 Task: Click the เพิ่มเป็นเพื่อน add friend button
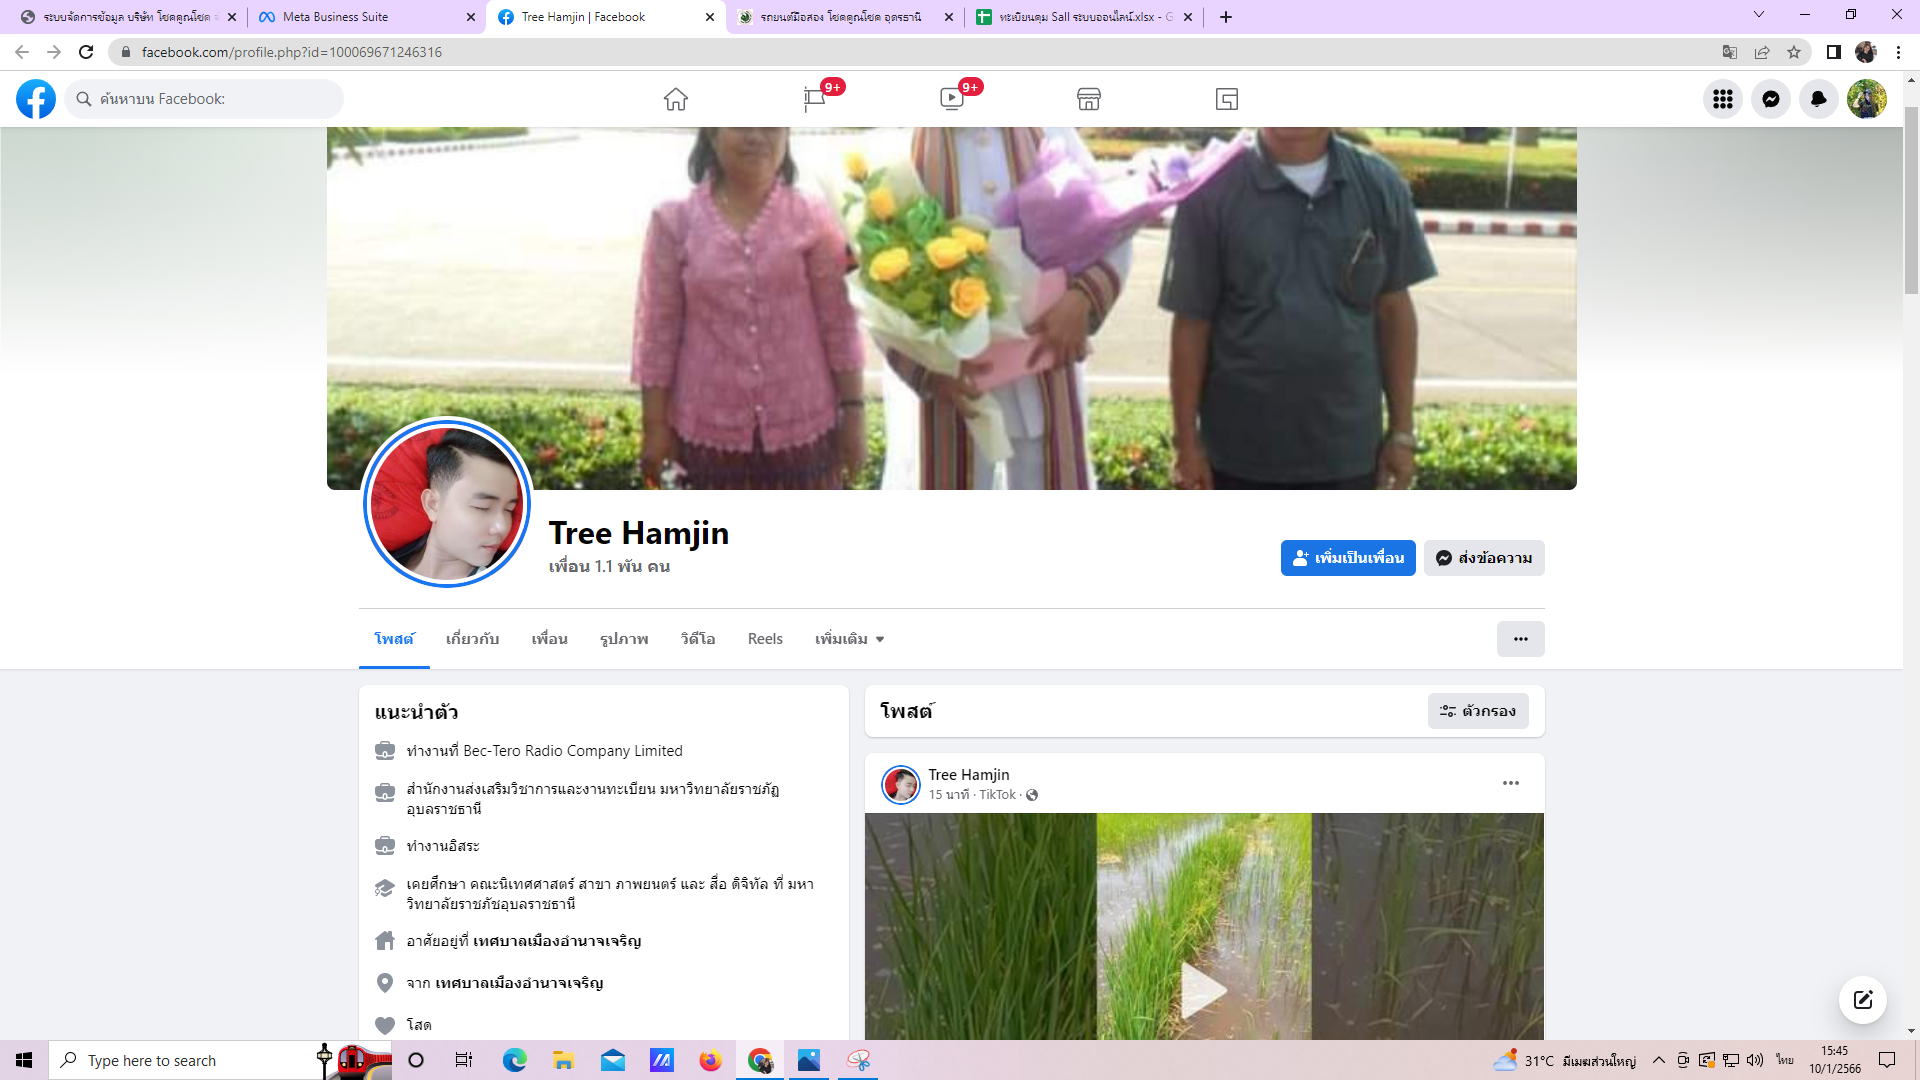click(x=1347, y=558)
